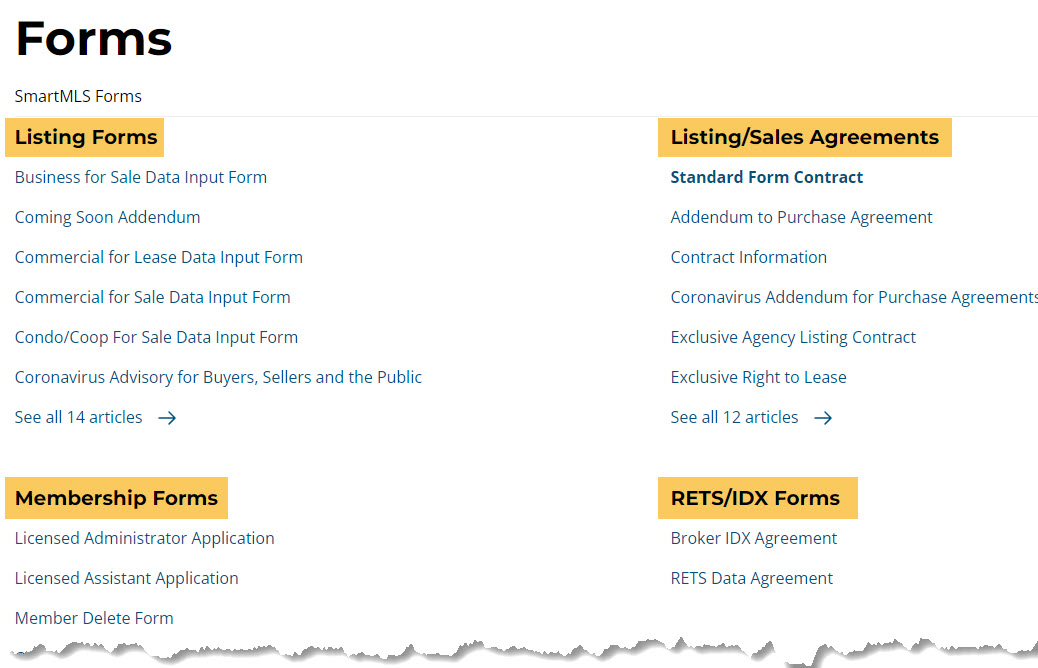
Task: Open the Contract Information page
Action: (748, 257)
